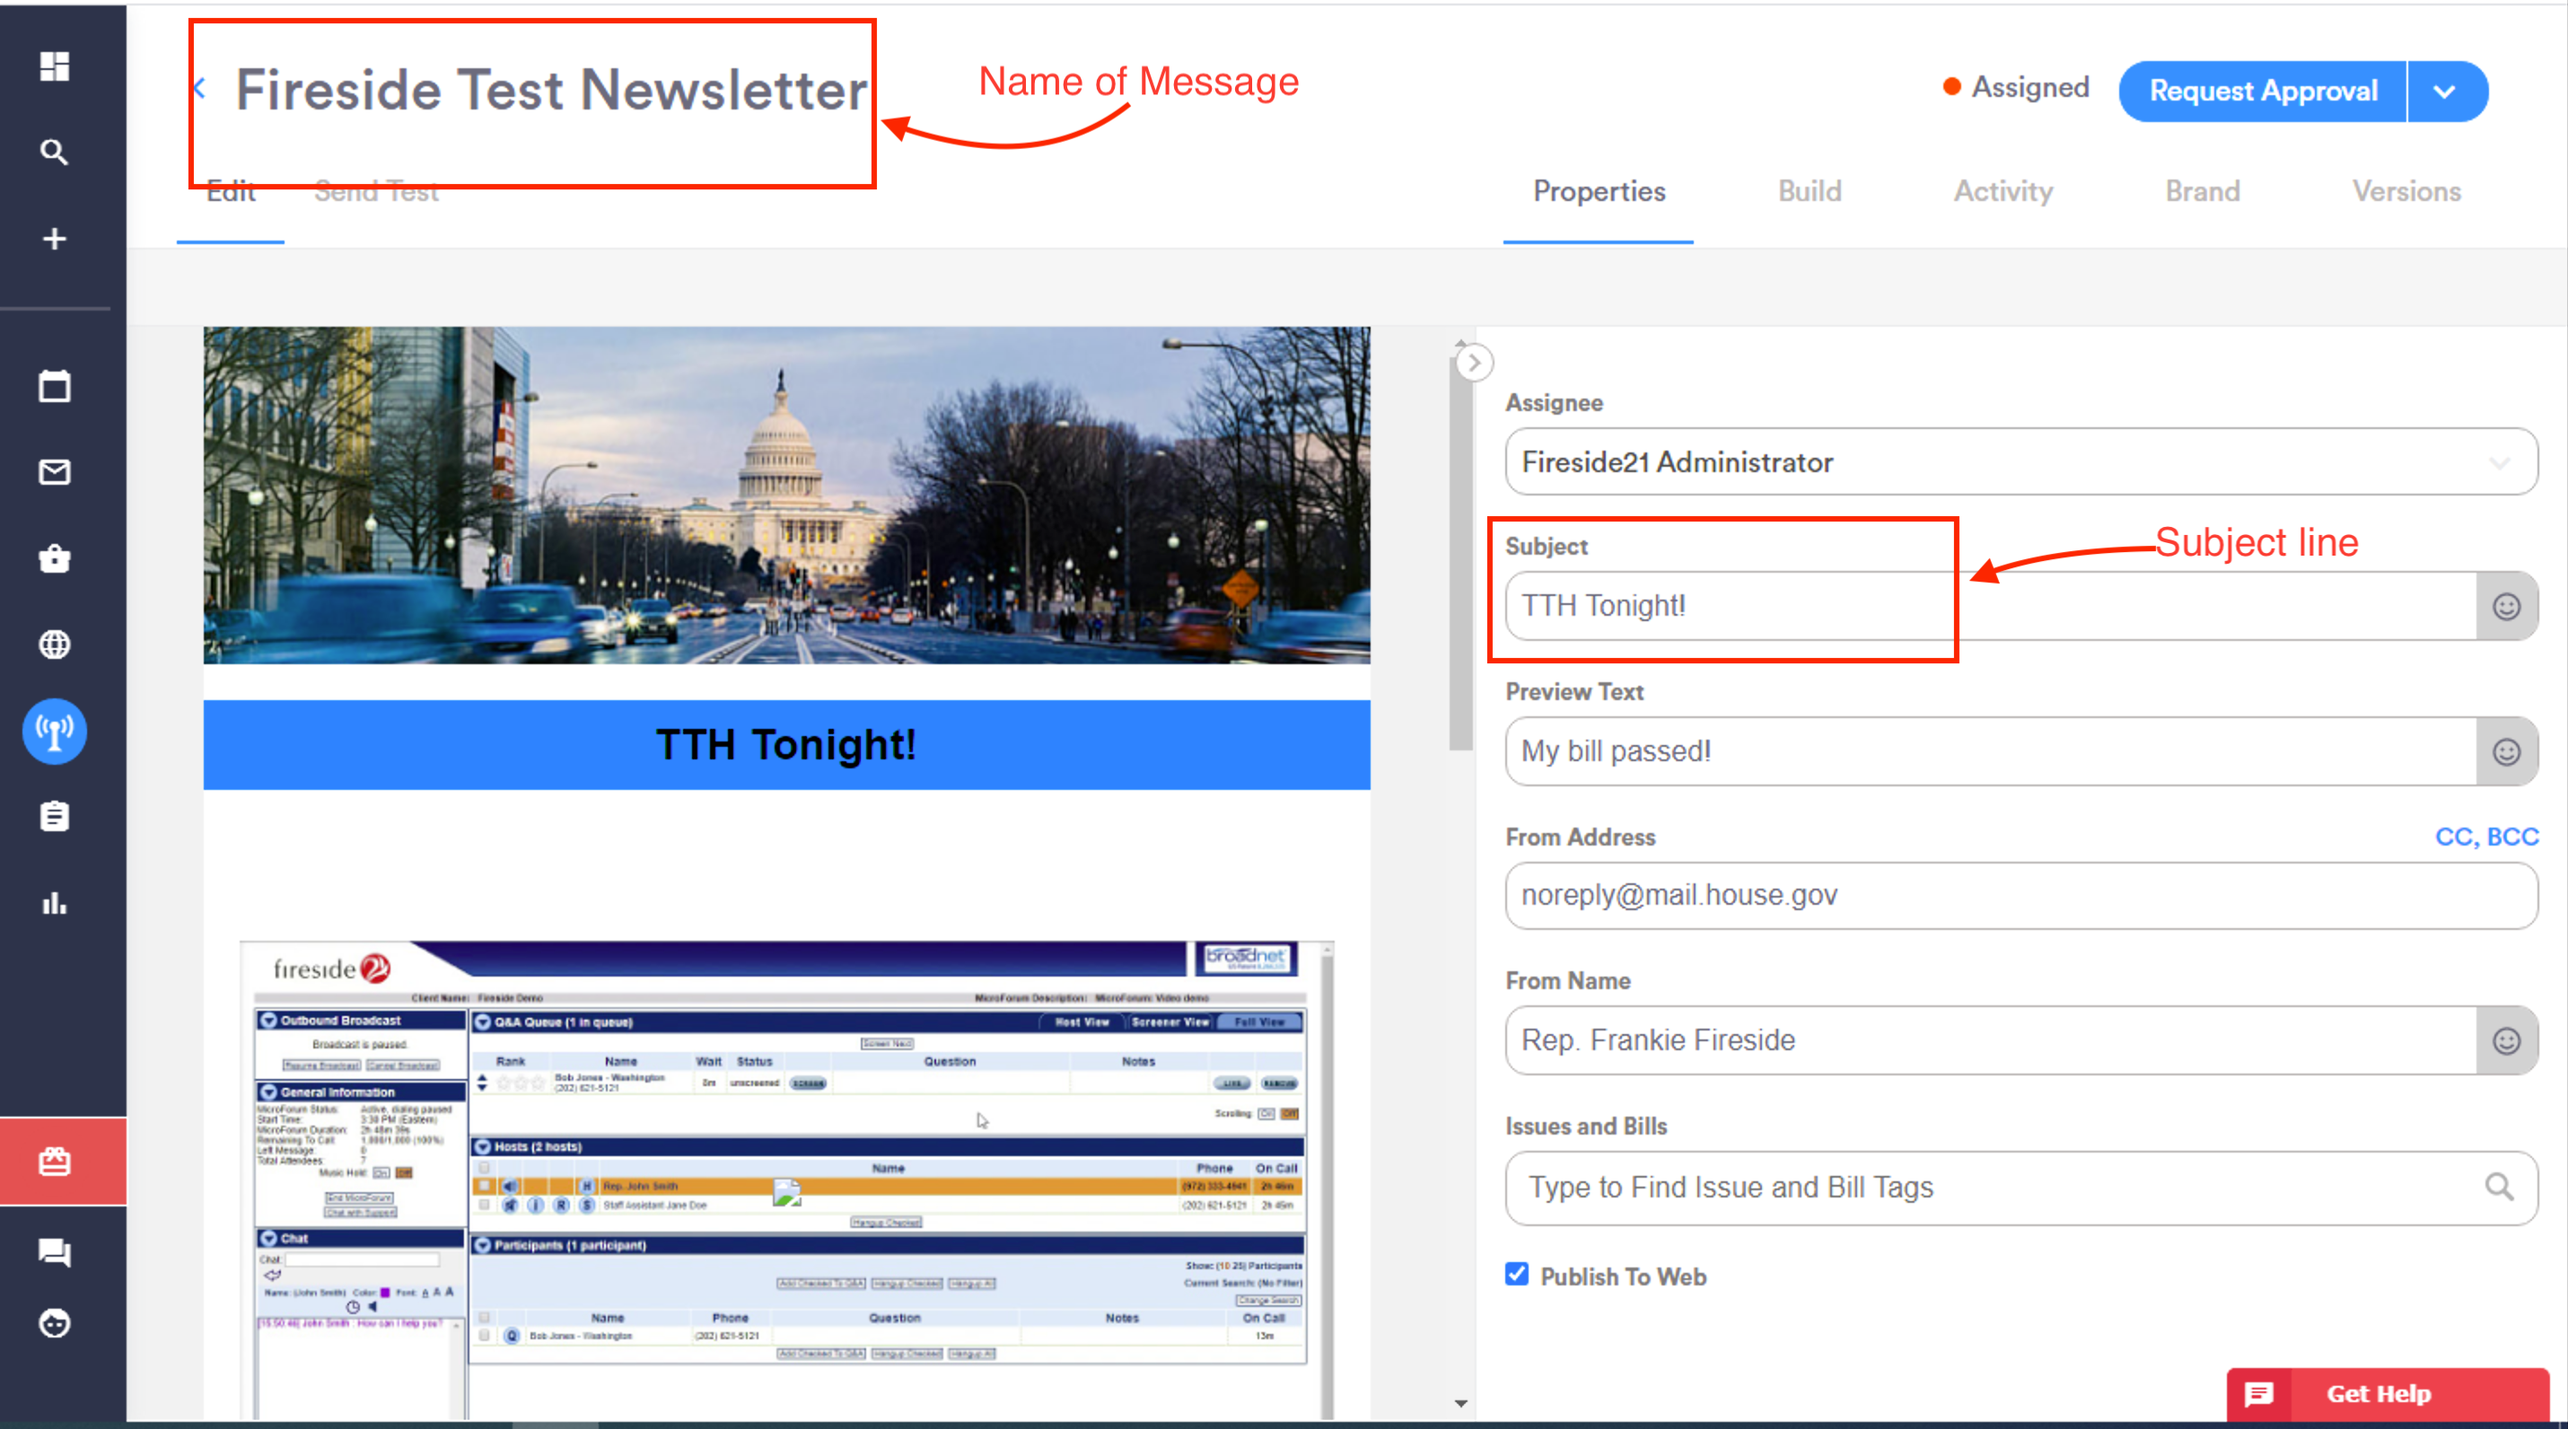Click into the Subject input field
Image resolution: width=2568 pixels, height=1429 pixels.
click(1990, 606)
